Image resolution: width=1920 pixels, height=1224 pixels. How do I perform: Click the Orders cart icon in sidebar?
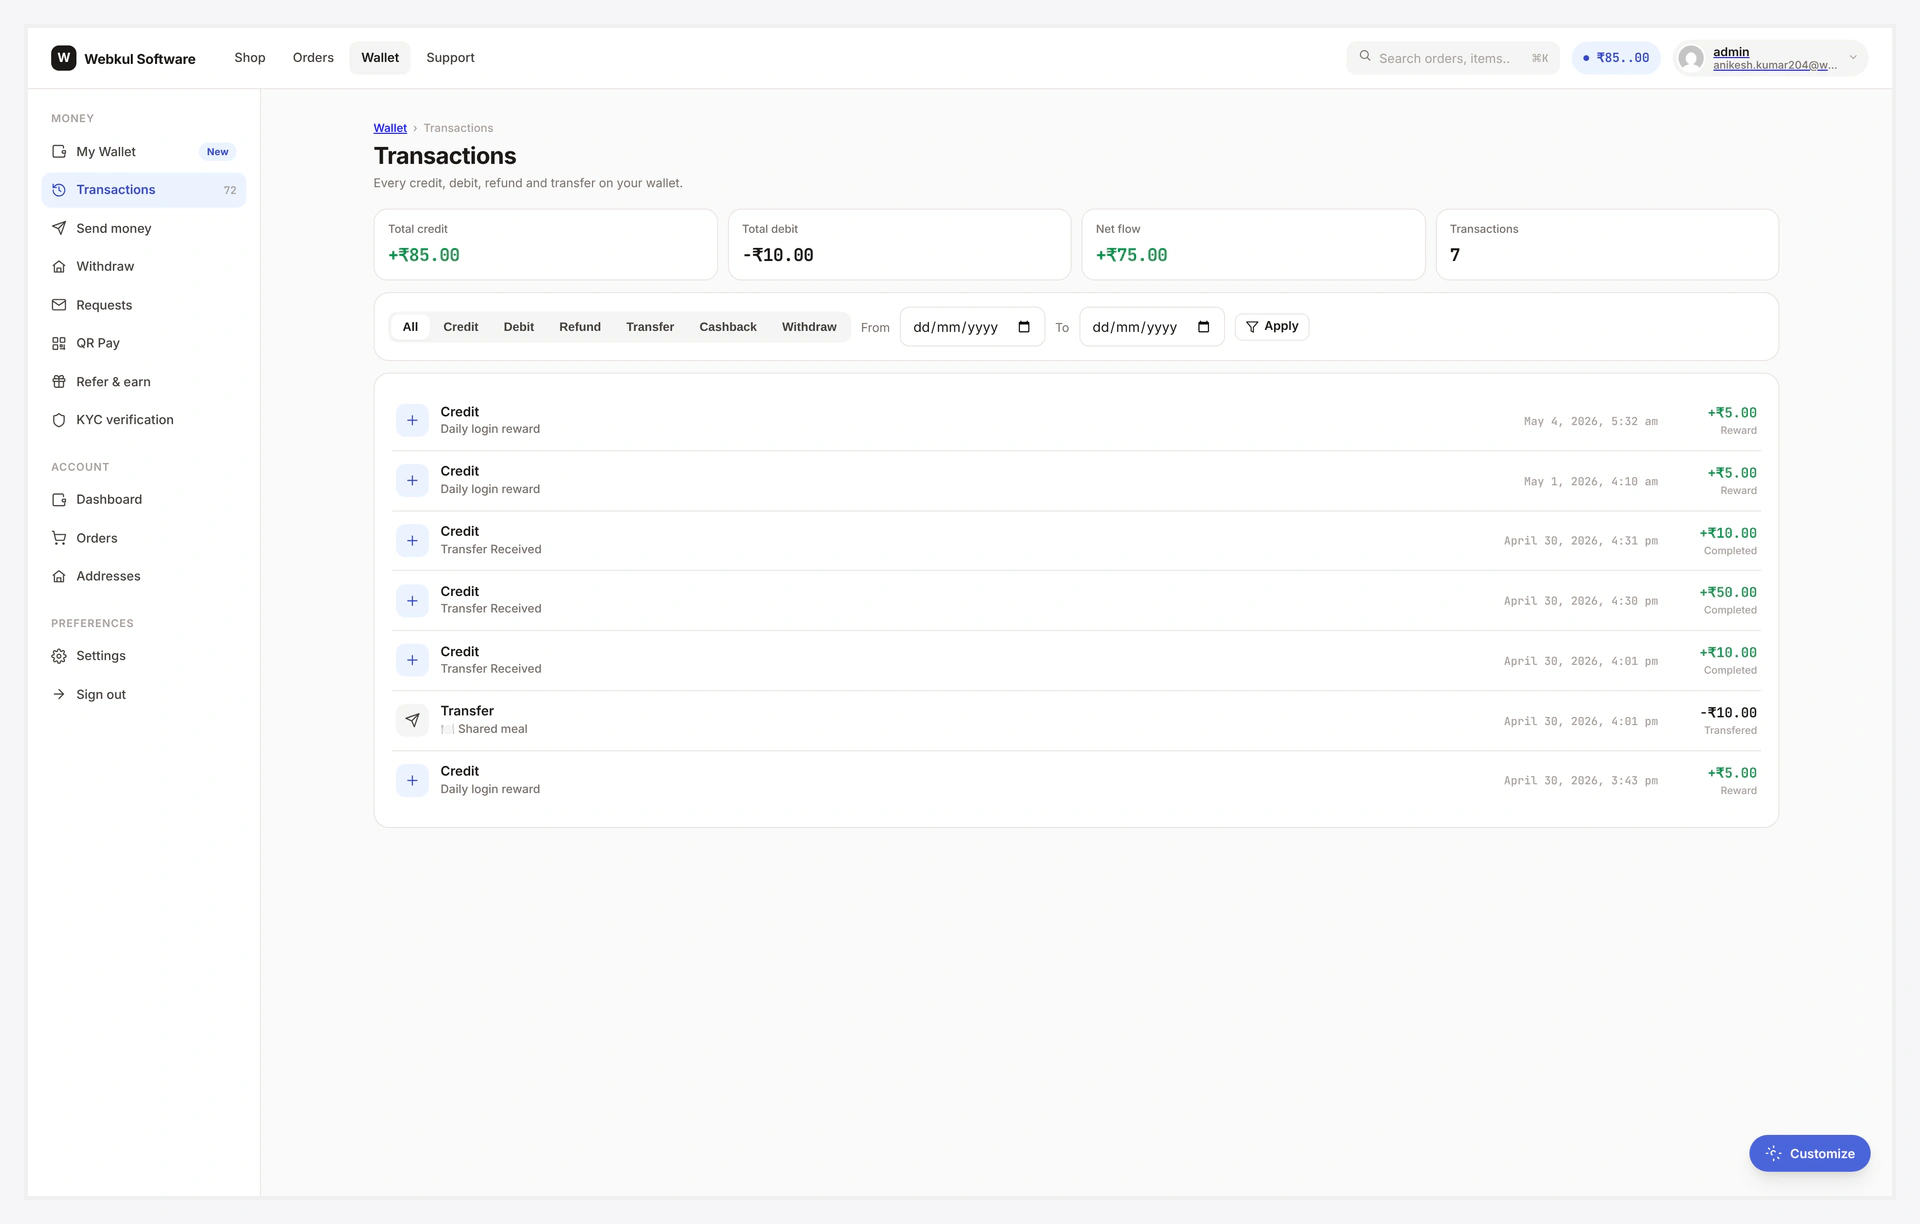coord(59,538)
